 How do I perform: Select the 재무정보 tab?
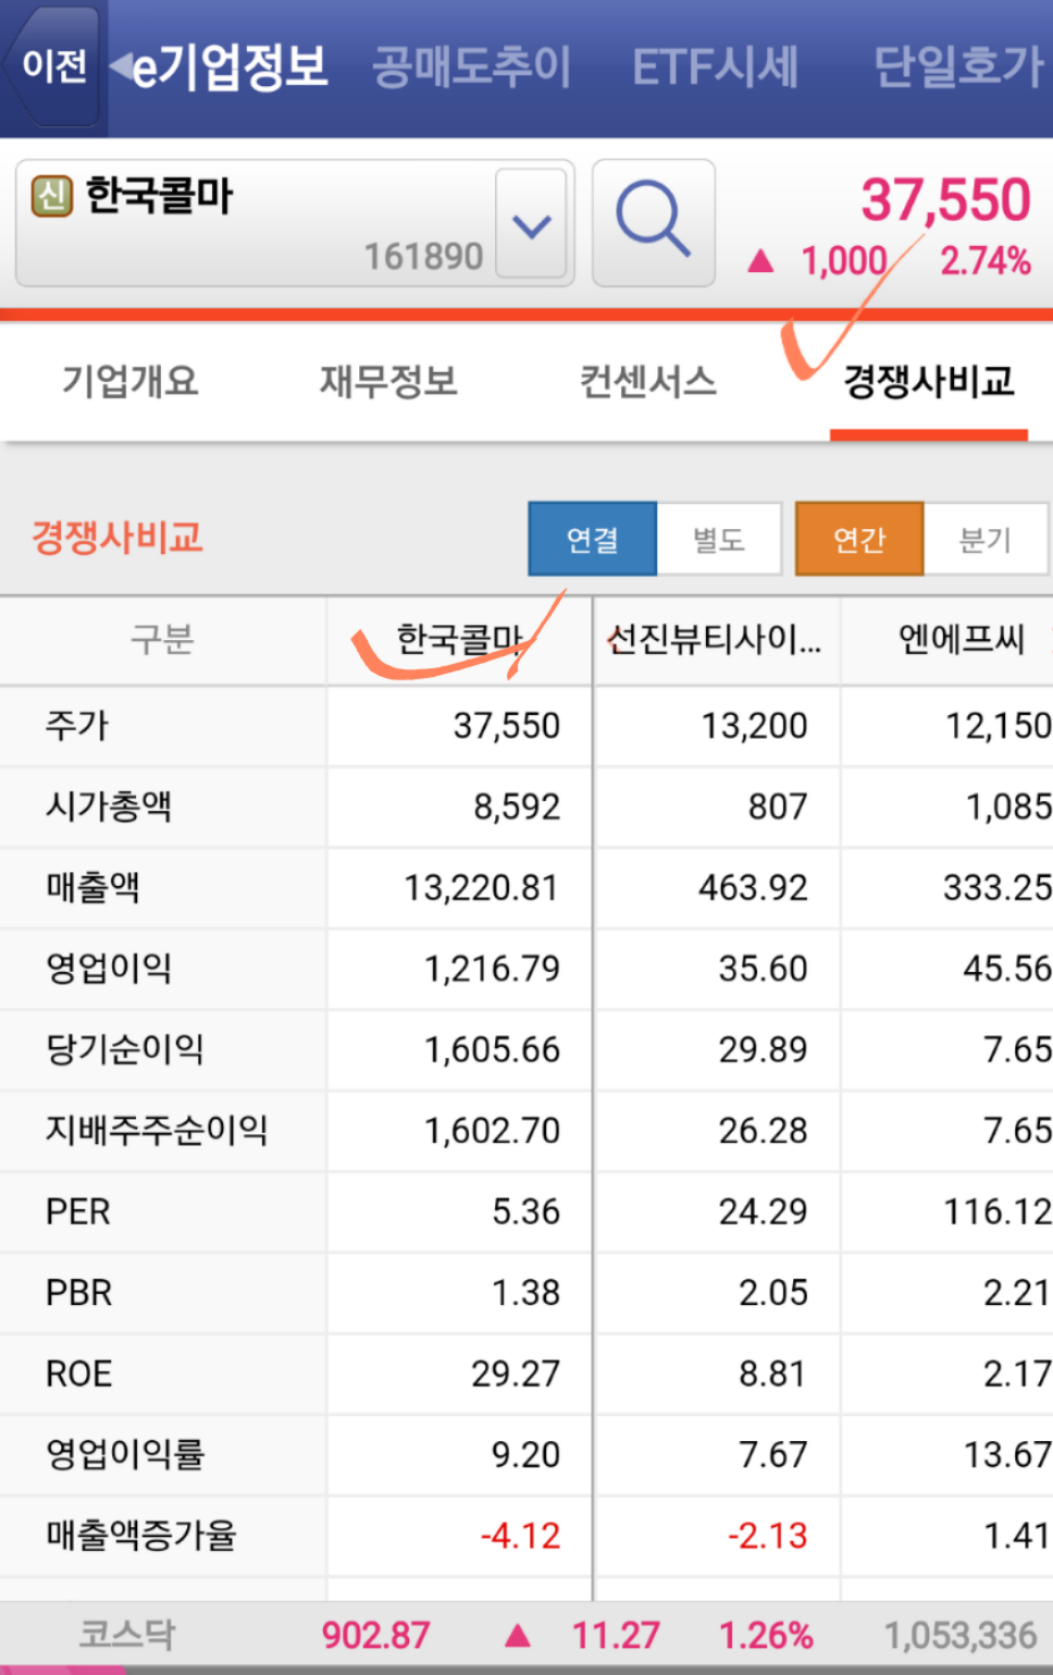click(388, 381)
